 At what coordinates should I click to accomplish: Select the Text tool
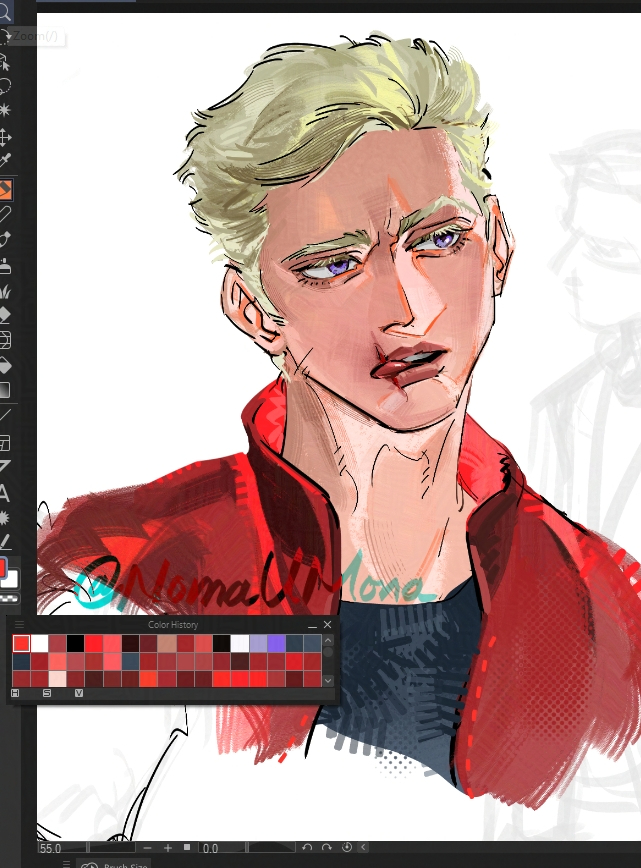tap(6, 492)
